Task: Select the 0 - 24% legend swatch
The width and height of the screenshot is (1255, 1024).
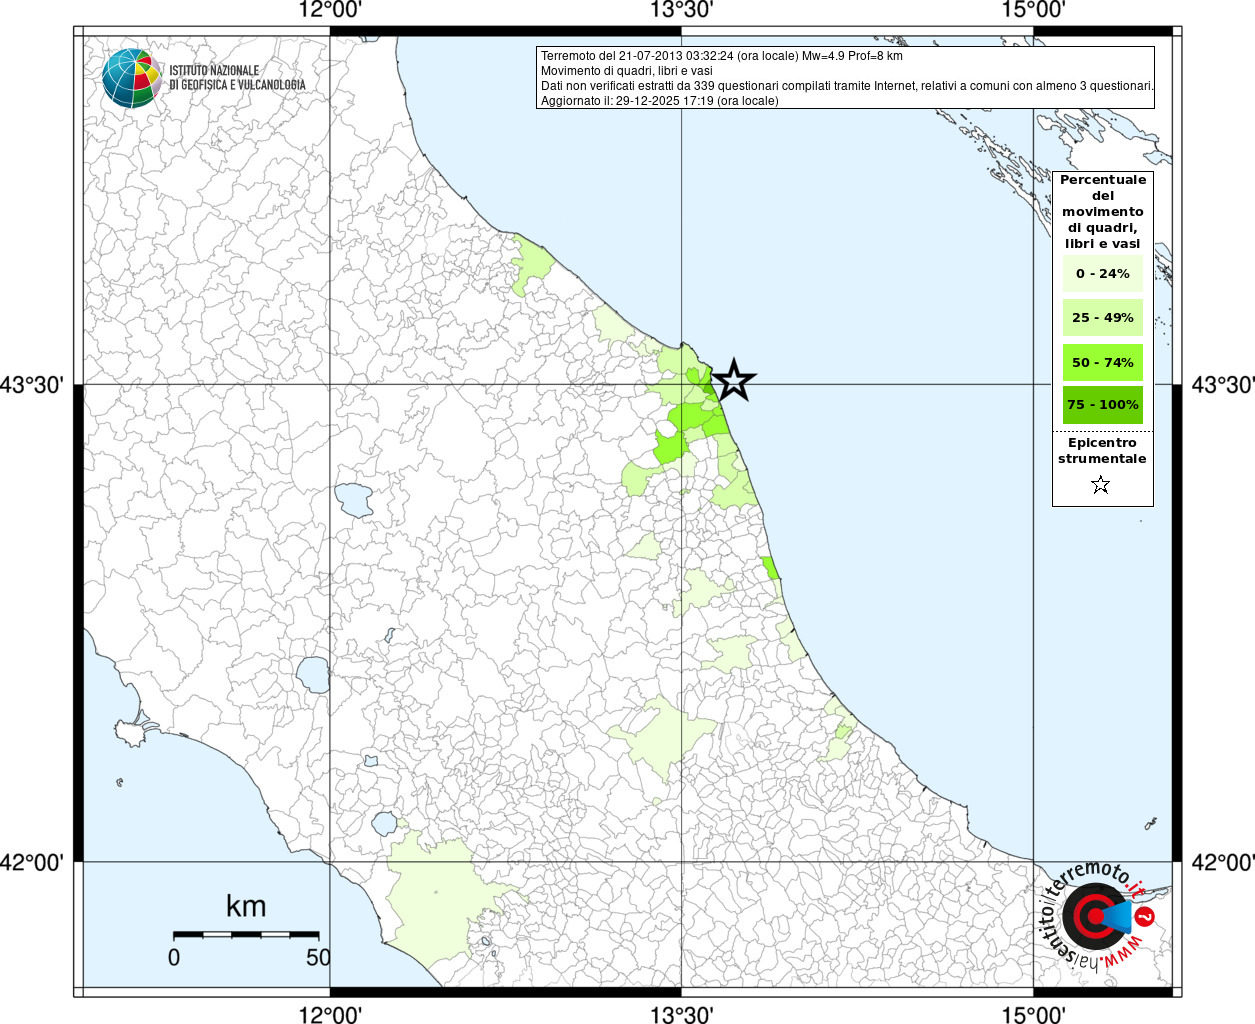Action: (x=1102, y=274)
